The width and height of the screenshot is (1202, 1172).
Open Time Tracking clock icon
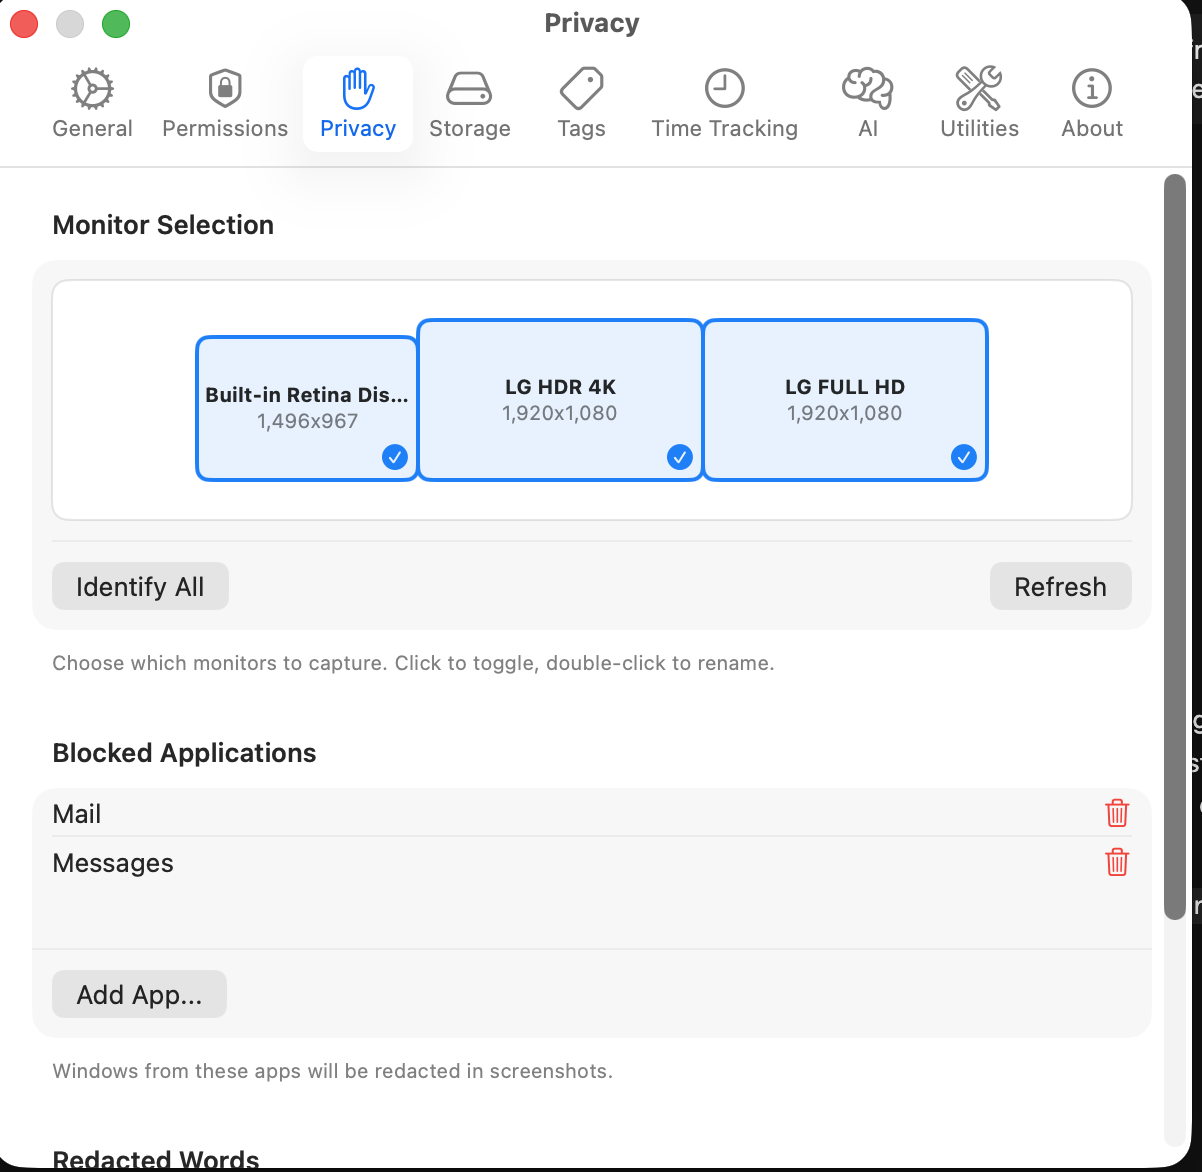pos(724,89)
